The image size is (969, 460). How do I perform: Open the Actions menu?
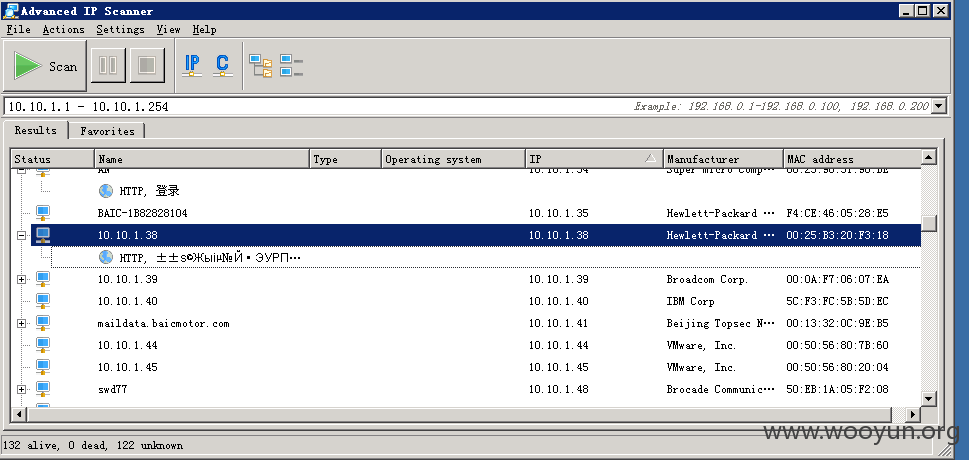tap(64, 29)
